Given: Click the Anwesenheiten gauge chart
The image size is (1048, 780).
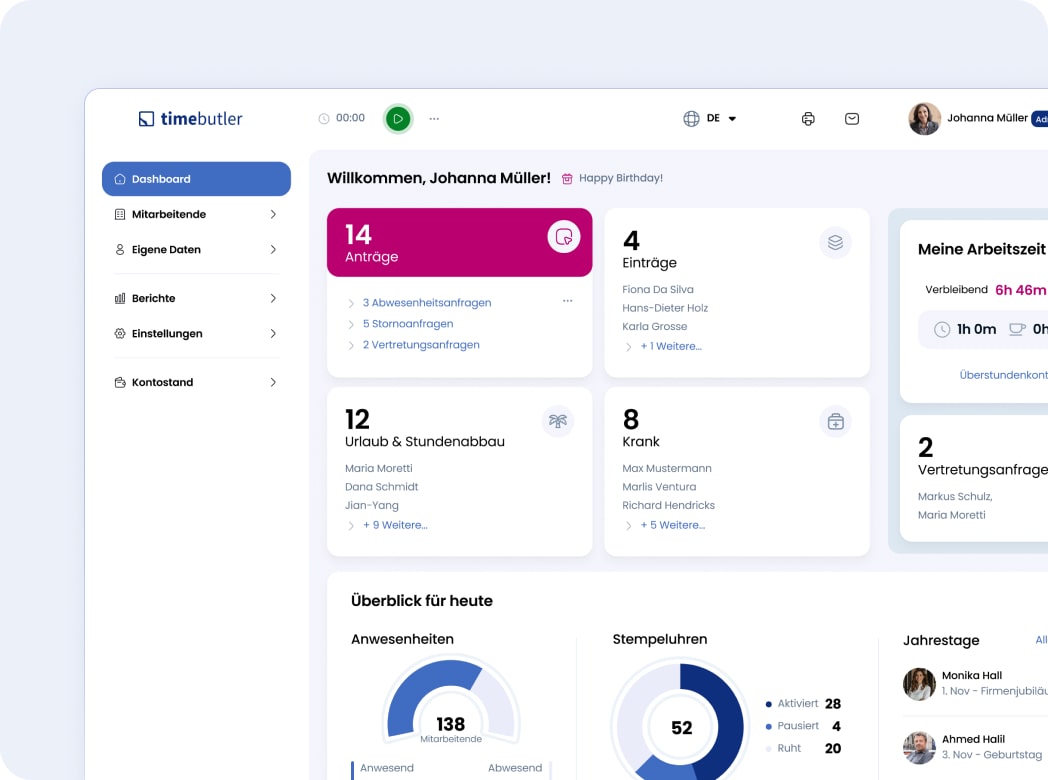Looking at the screenshot, I should [451, 700].
